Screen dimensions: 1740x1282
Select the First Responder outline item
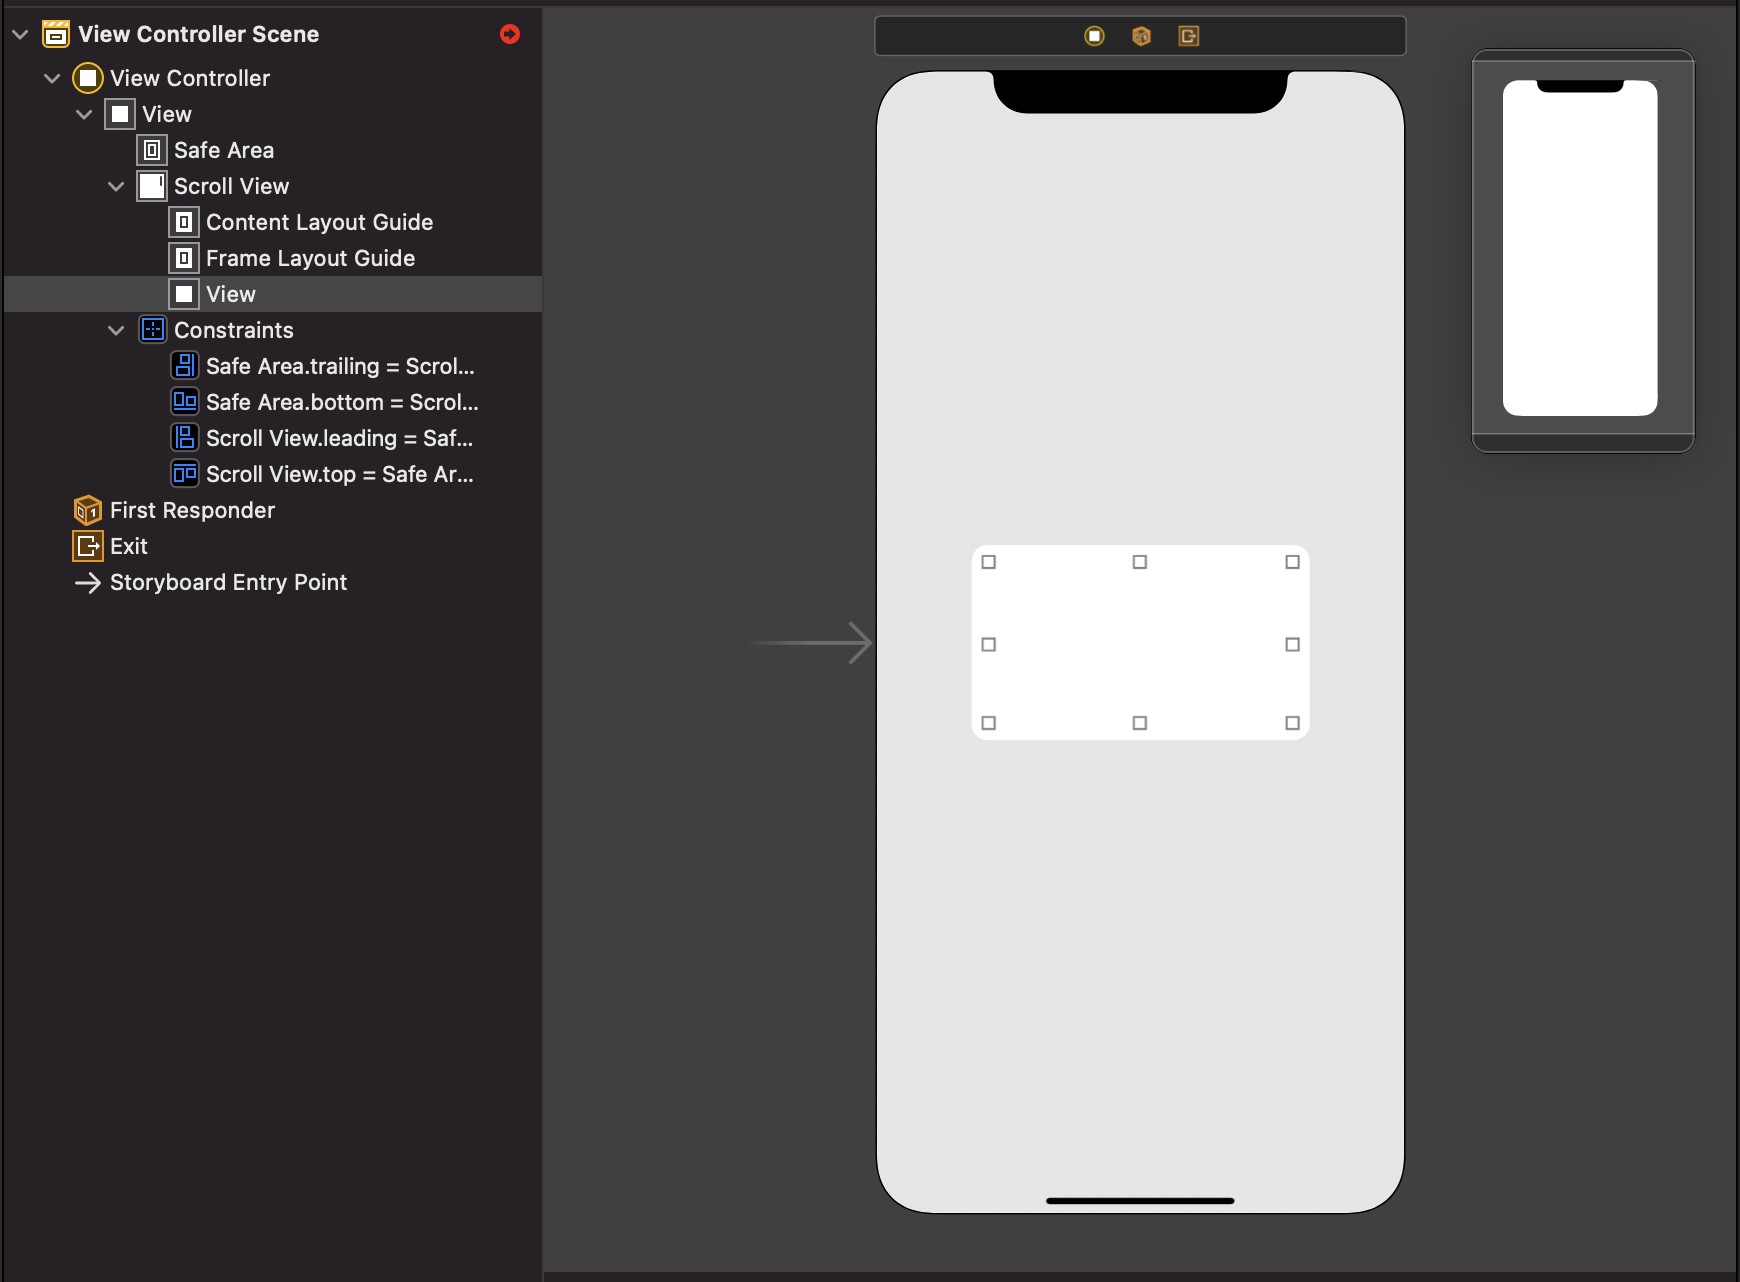coord(192,510)
